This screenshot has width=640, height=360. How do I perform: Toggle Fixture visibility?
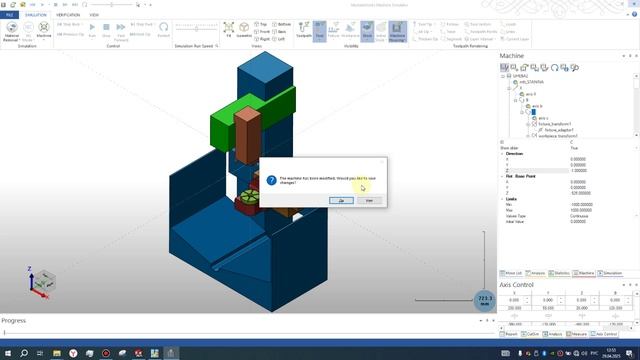pos(333,30)
